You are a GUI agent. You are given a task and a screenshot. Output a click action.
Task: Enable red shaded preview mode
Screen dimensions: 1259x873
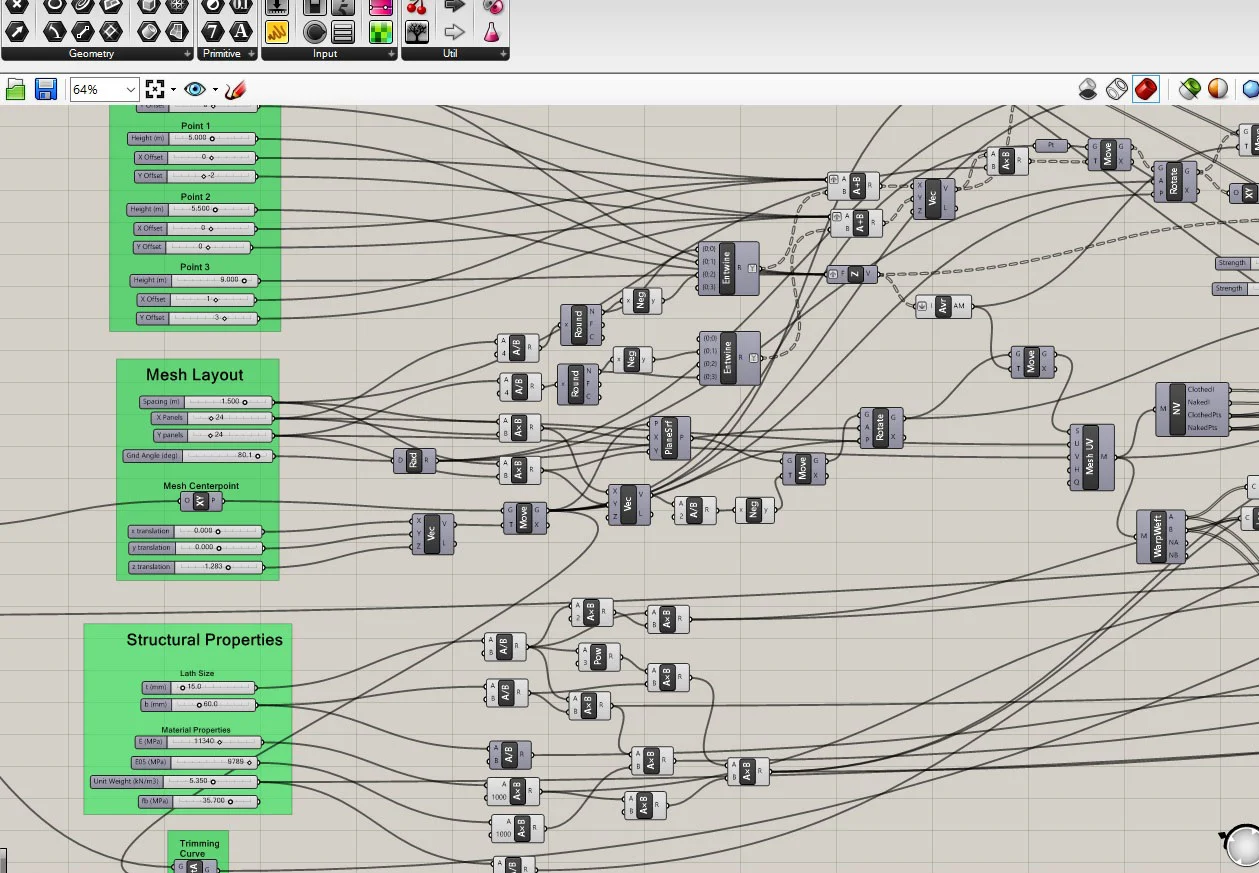[x=1146, y=89]
